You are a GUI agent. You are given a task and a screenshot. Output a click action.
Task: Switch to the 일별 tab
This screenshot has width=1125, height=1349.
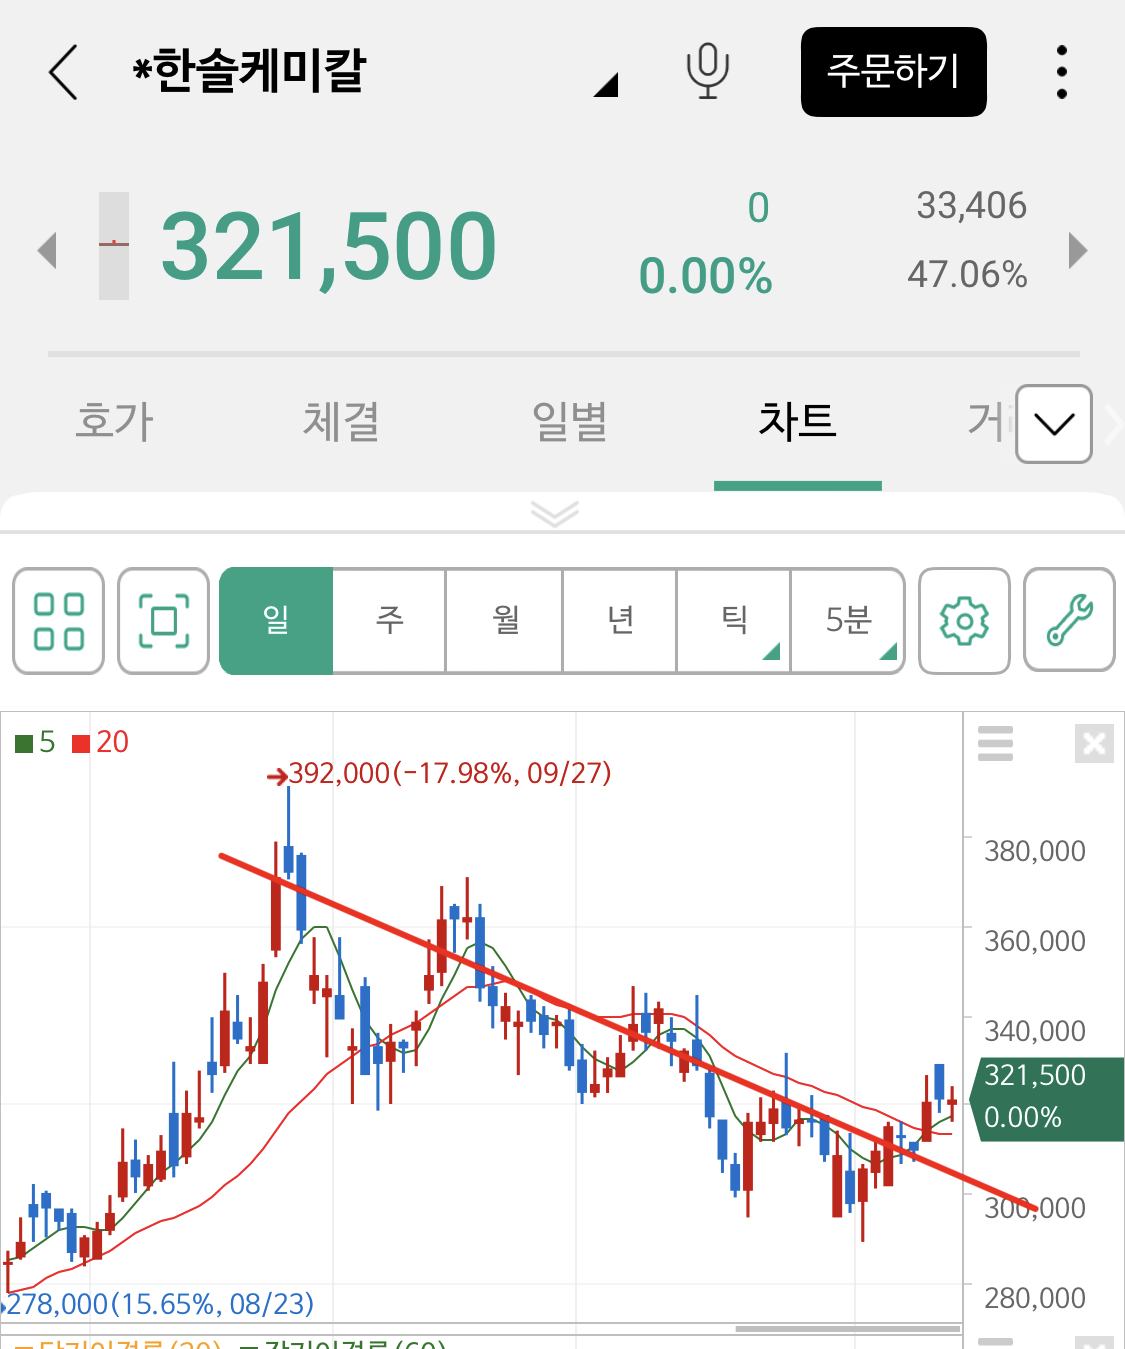[569, 421]
